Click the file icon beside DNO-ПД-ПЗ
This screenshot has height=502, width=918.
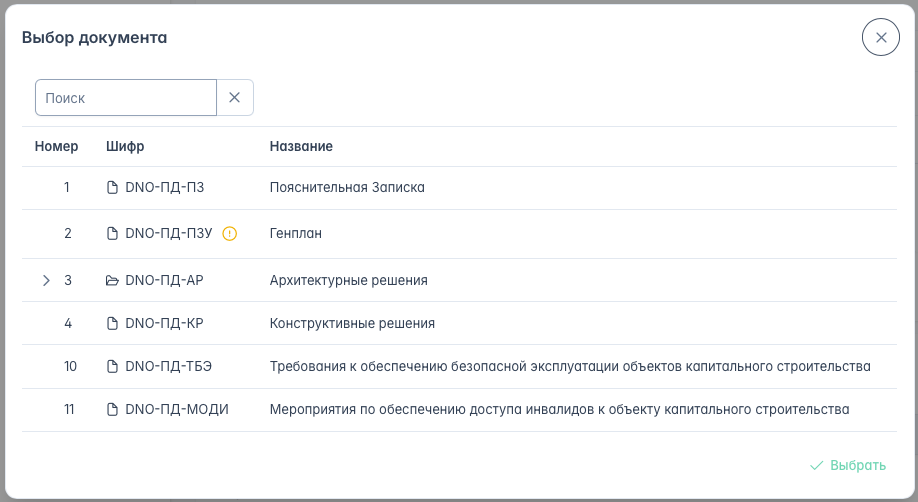click(113, 187)
